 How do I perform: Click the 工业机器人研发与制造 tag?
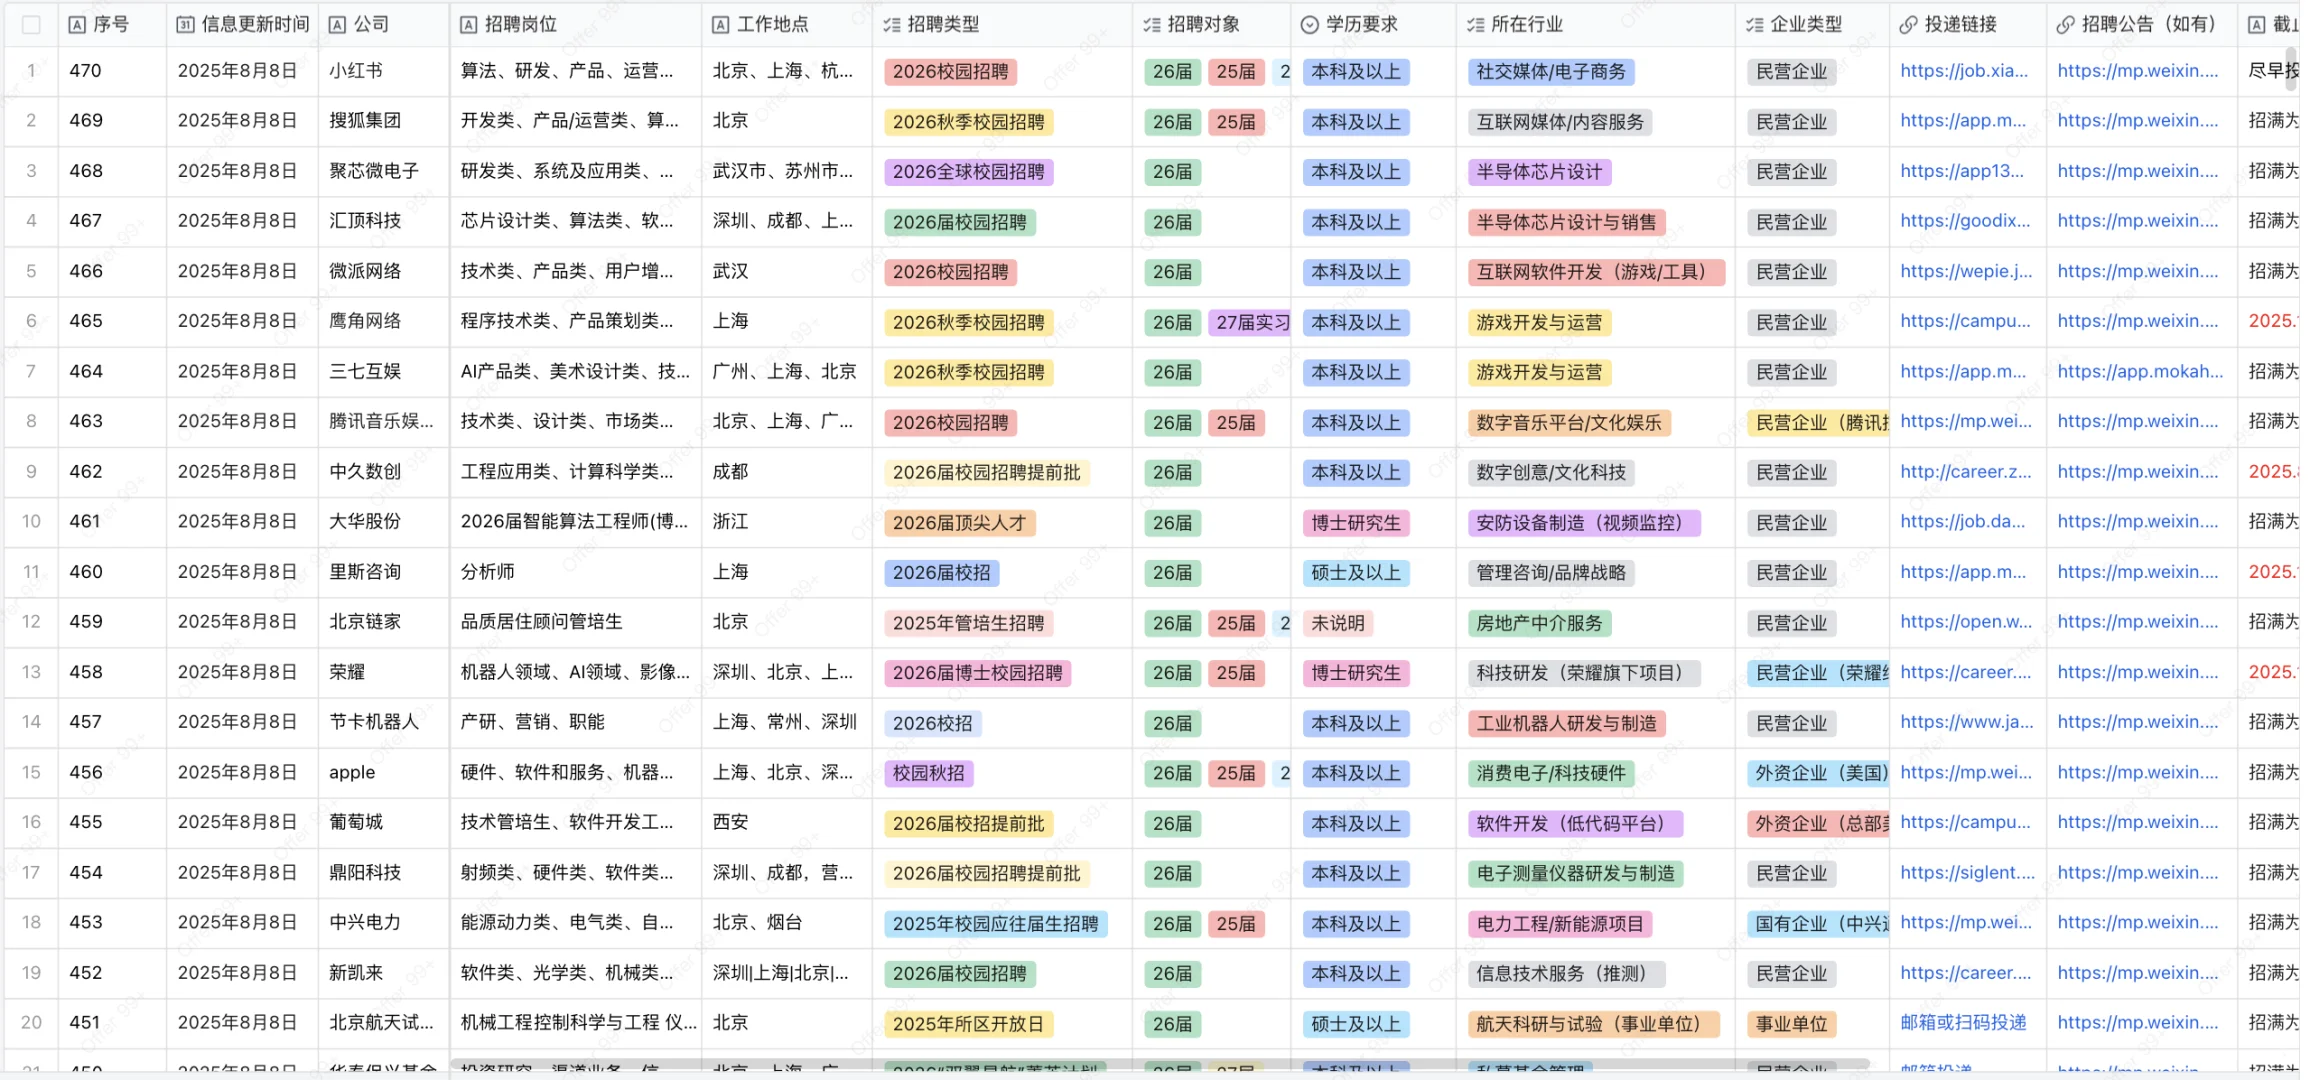[1566, 723]
